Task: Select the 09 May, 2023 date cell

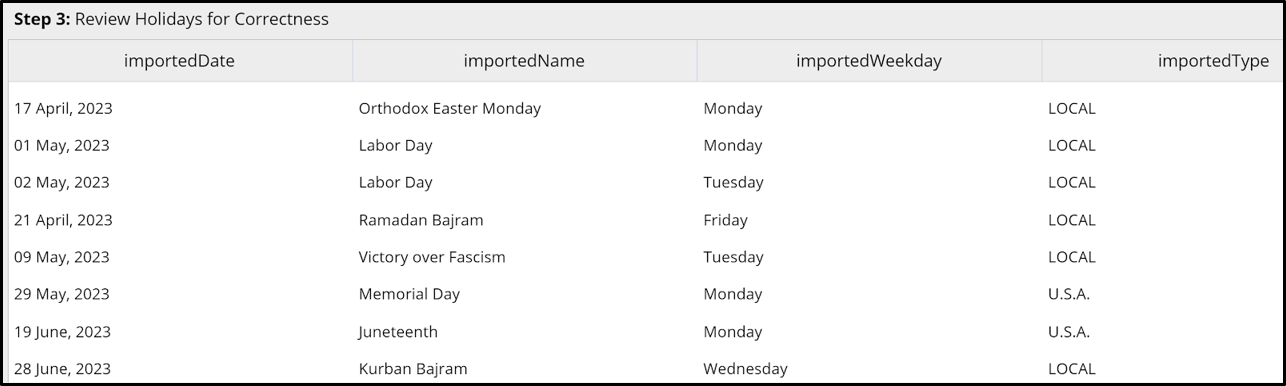Action: pyautogui.click(x=62, y=257)
